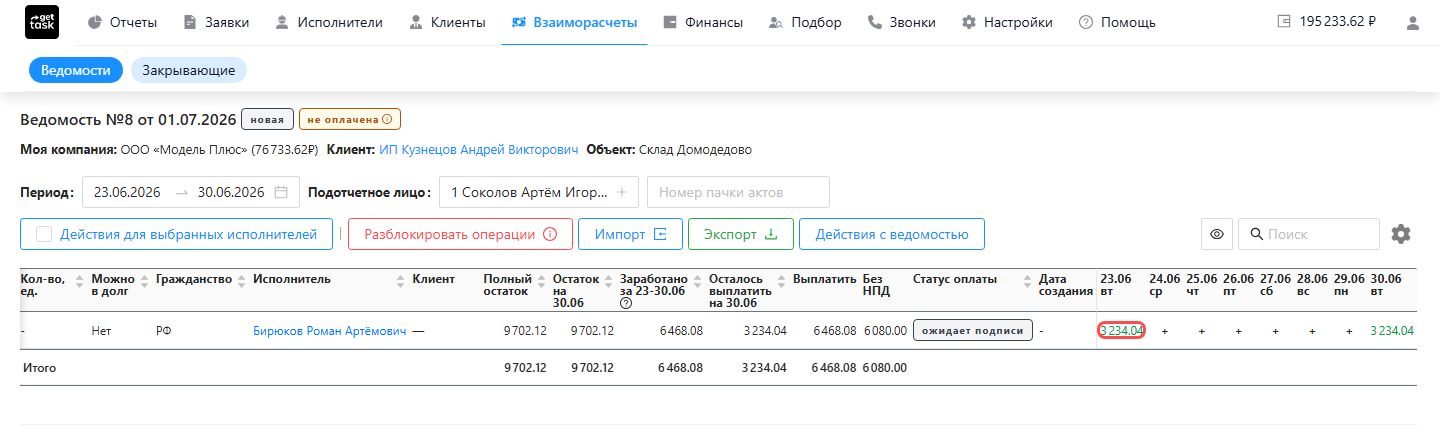Click the help icon under Заработано column

click(626, 304)
